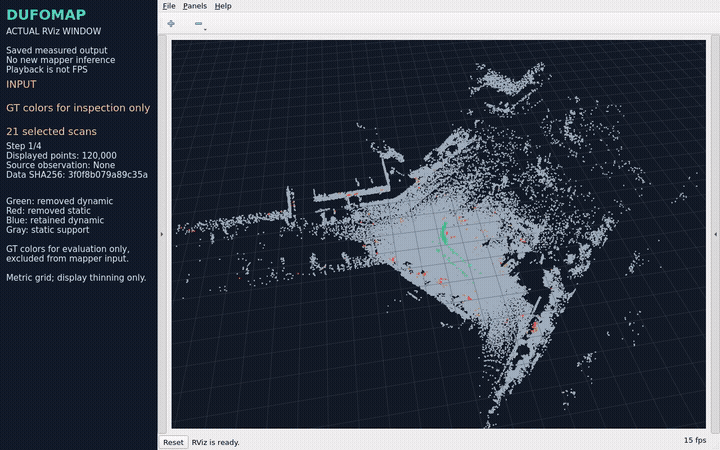This screenshot has height=450, width=720.
Task: Click the 'Saved measured output' line
Action: click(x=56, y=50)
